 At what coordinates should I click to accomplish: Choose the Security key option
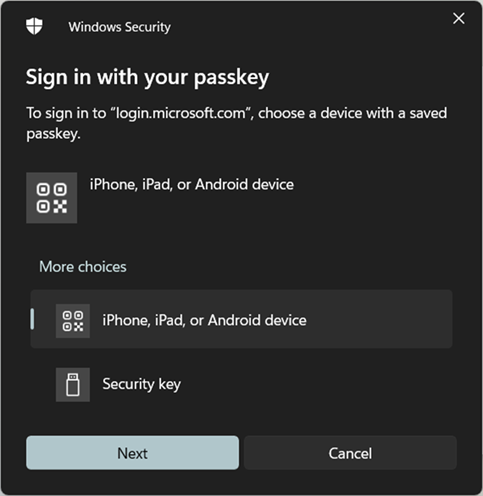241,384
